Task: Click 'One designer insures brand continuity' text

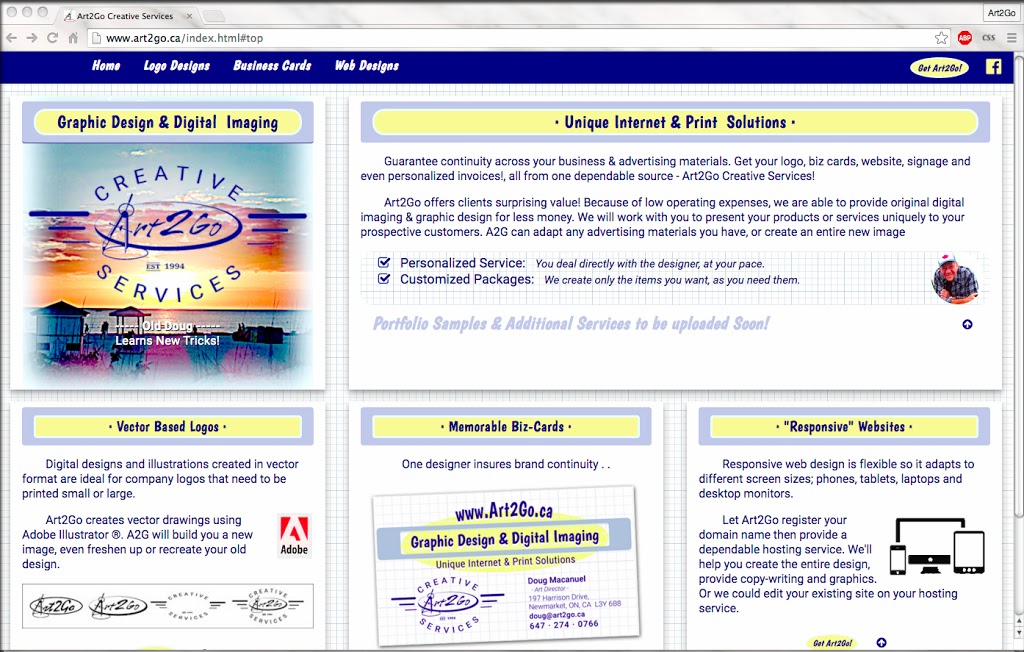Action: (506, 465)
